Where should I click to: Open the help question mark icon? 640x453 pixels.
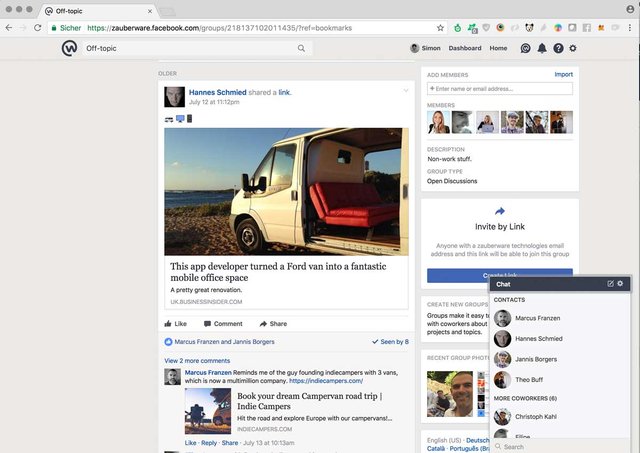click(558, 48)
